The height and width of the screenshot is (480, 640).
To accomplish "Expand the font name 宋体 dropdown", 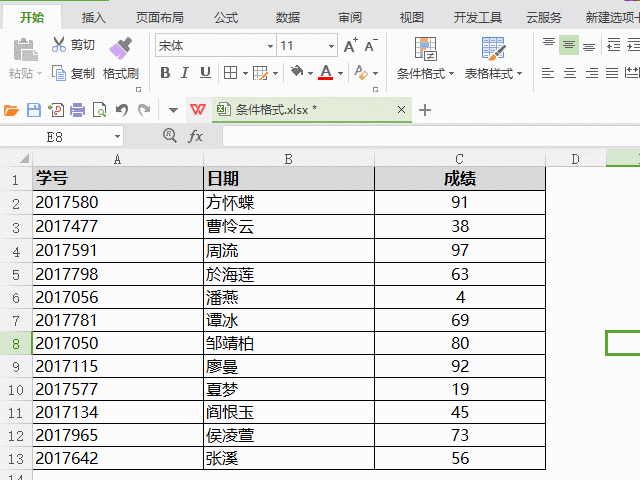I will [270, 46].
